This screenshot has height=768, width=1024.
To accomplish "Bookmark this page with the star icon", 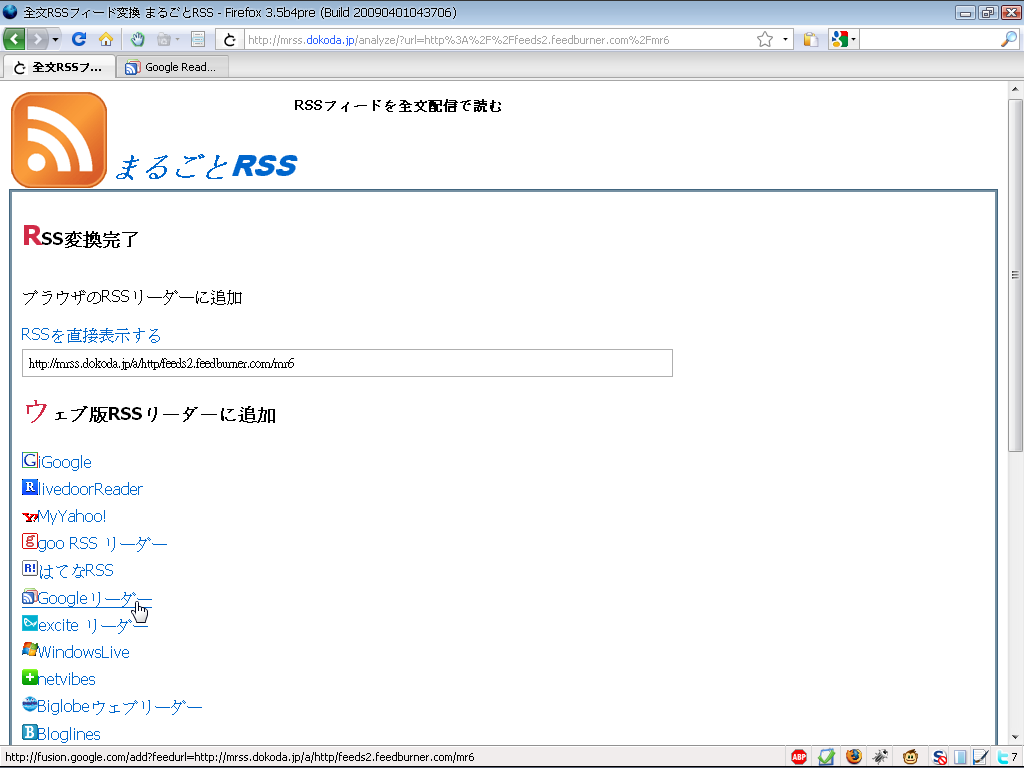I will (x=765, y=40).
